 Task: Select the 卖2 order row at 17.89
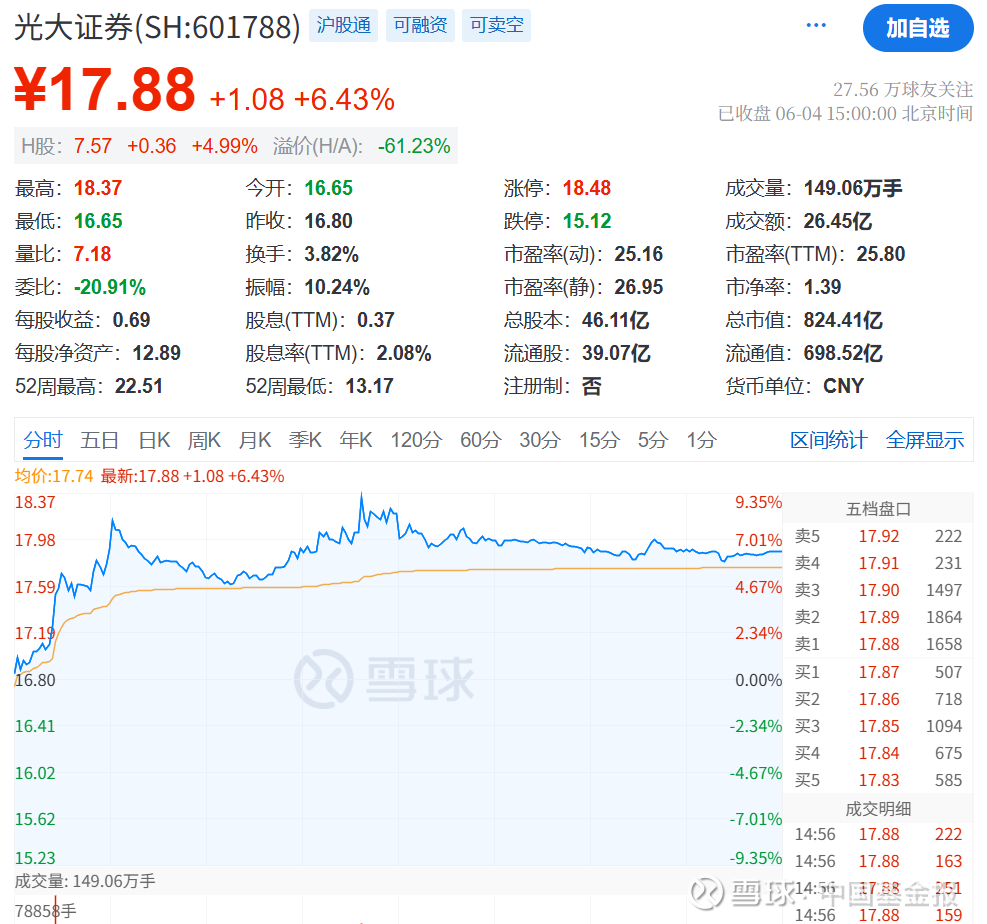coord(878,617)
